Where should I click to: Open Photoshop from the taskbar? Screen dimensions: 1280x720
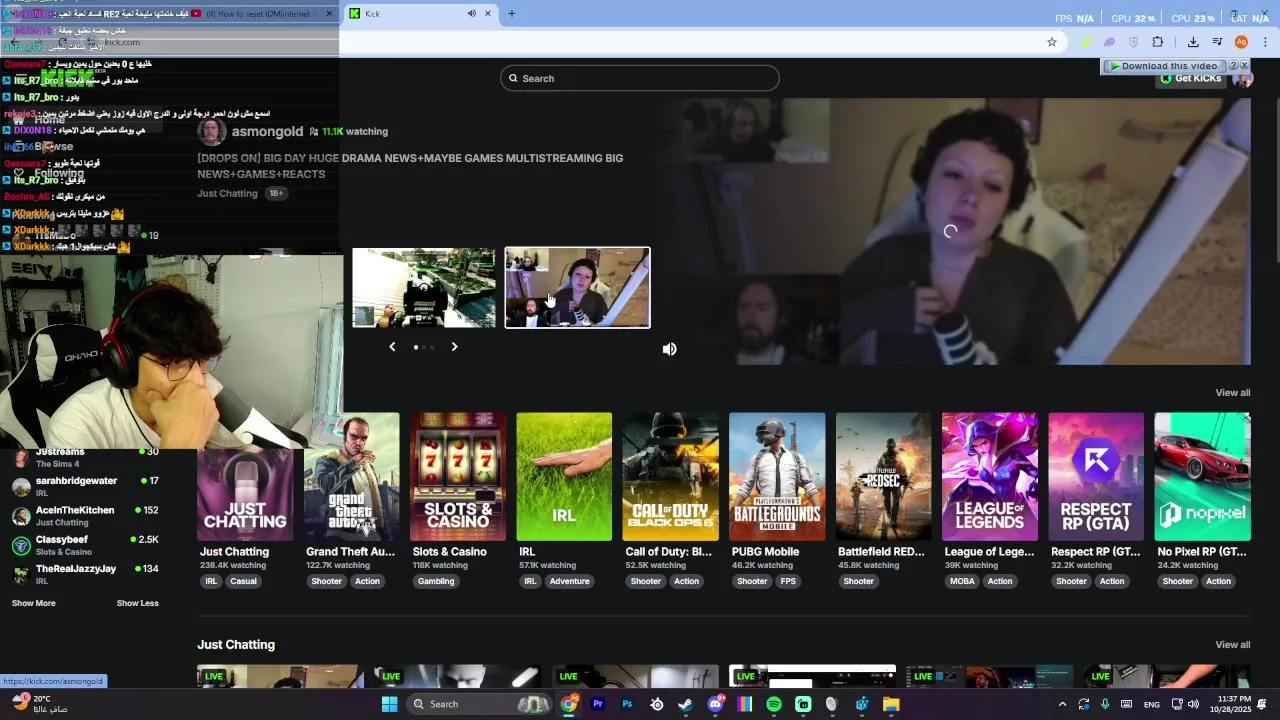coord(627,704)
